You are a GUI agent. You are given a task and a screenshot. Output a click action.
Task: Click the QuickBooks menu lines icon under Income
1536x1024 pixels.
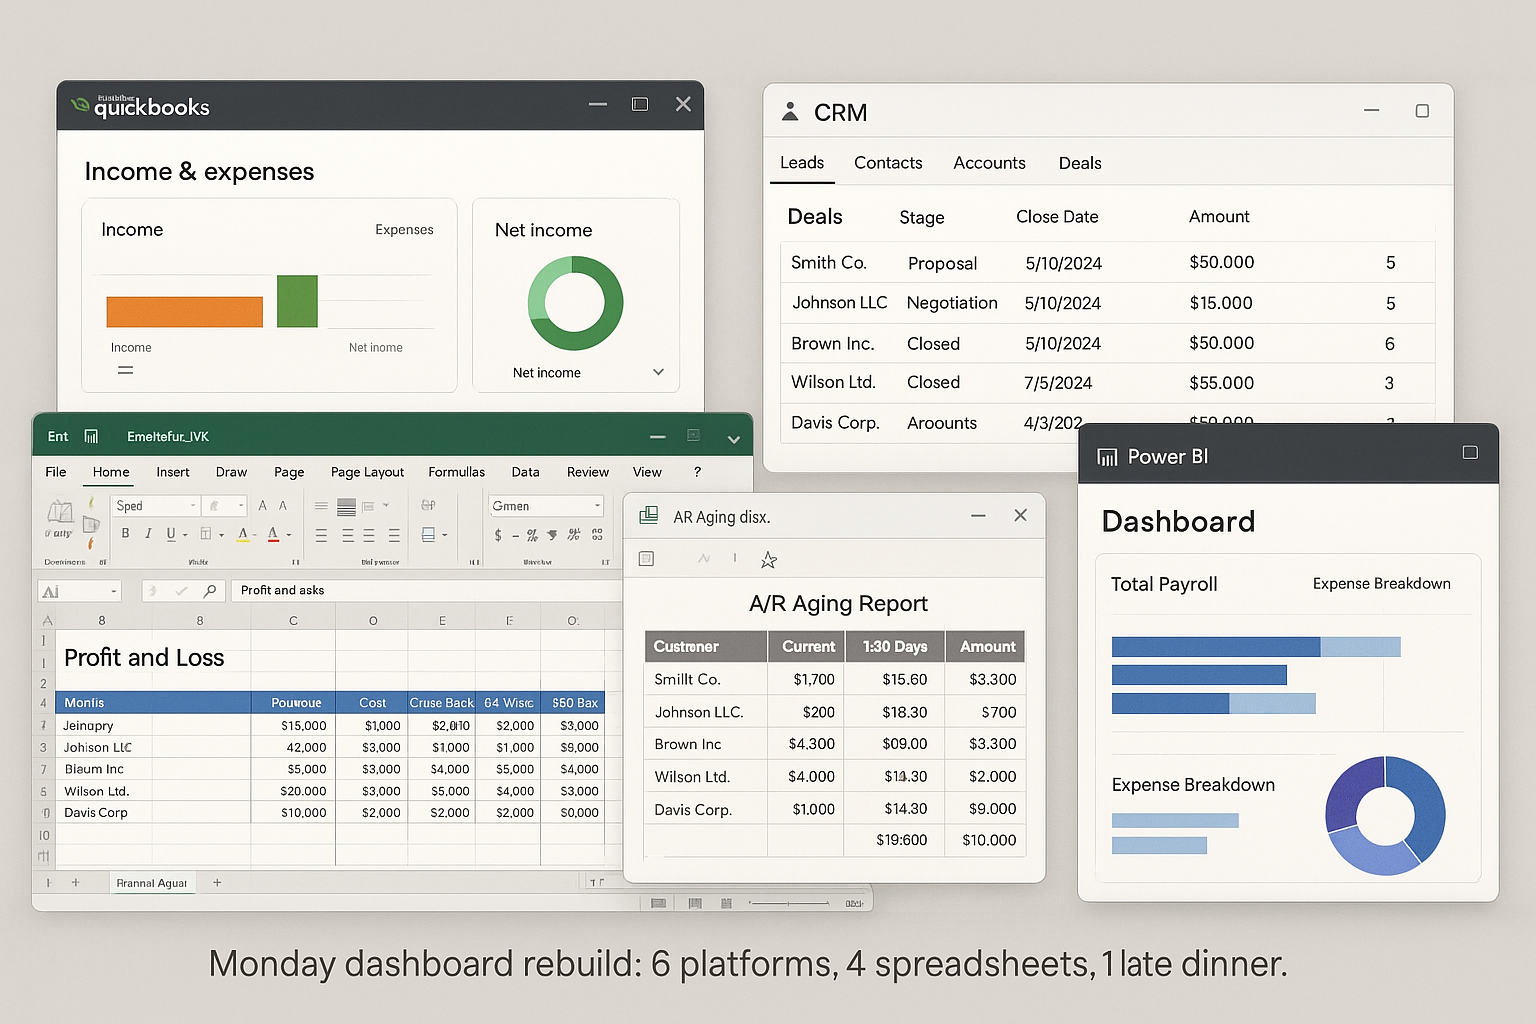(x=125, y=370)
